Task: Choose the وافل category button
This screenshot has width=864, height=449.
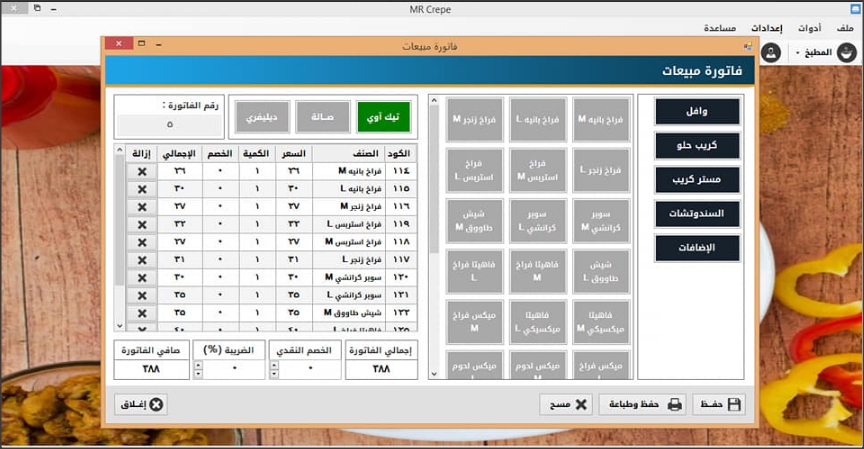Action: [x=697, y=112]
